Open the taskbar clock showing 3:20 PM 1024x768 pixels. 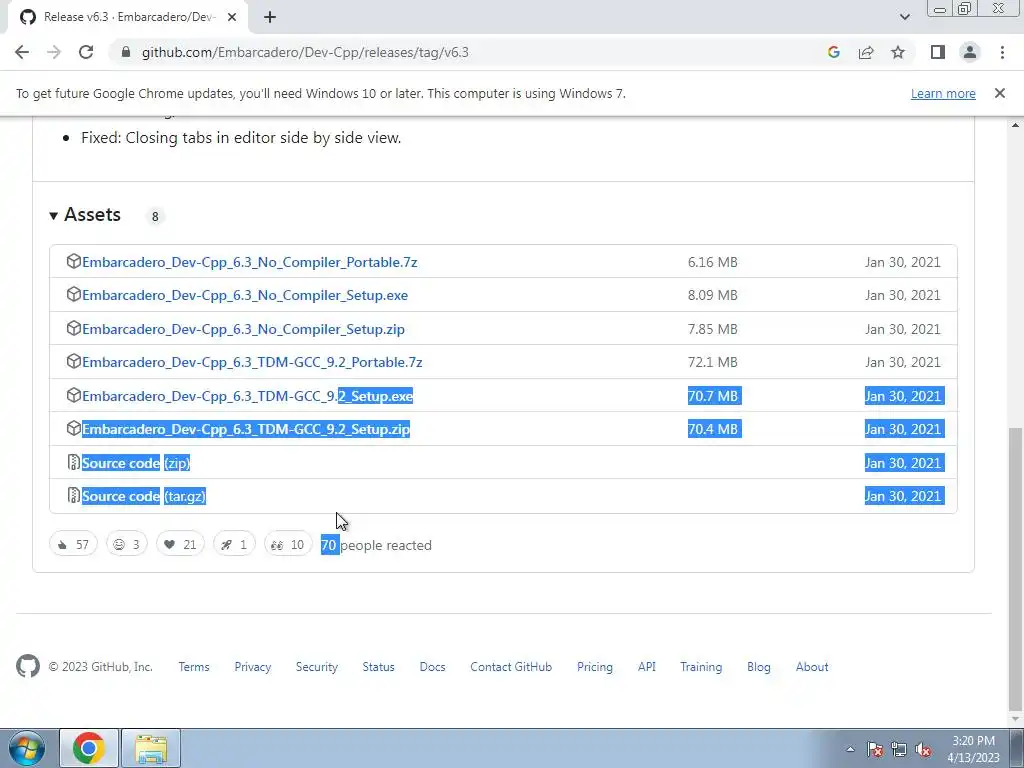973,749
